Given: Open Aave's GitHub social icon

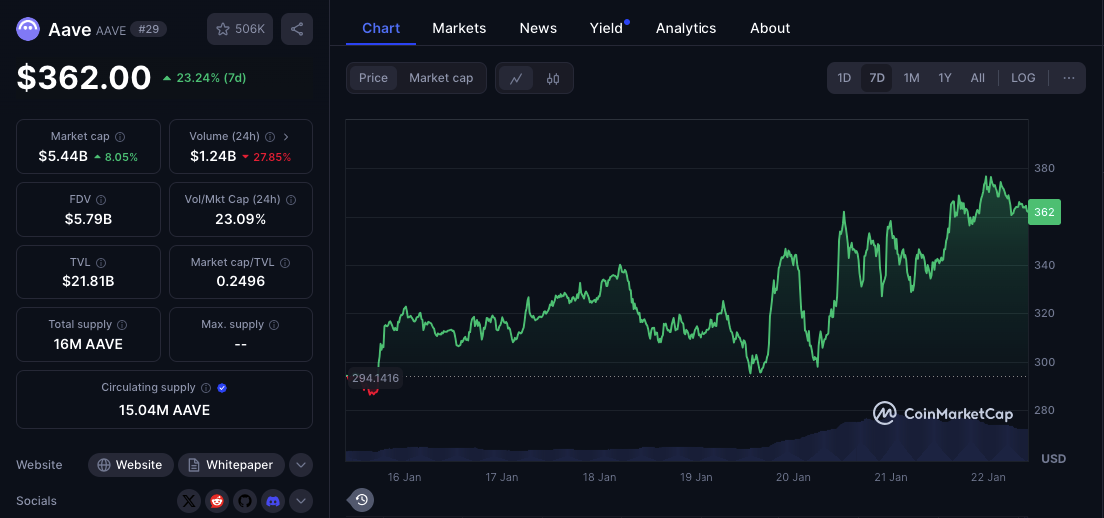Looking at the screenshot, I should [x=245, y=501].
